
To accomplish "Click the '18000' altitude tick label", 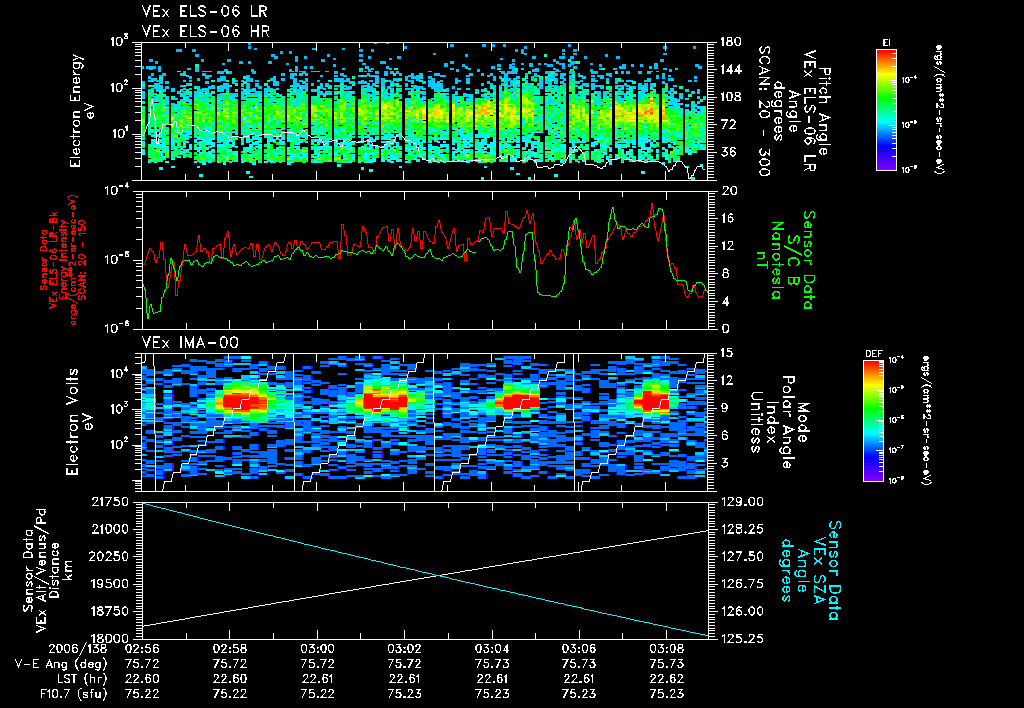I will click(111, 639).
